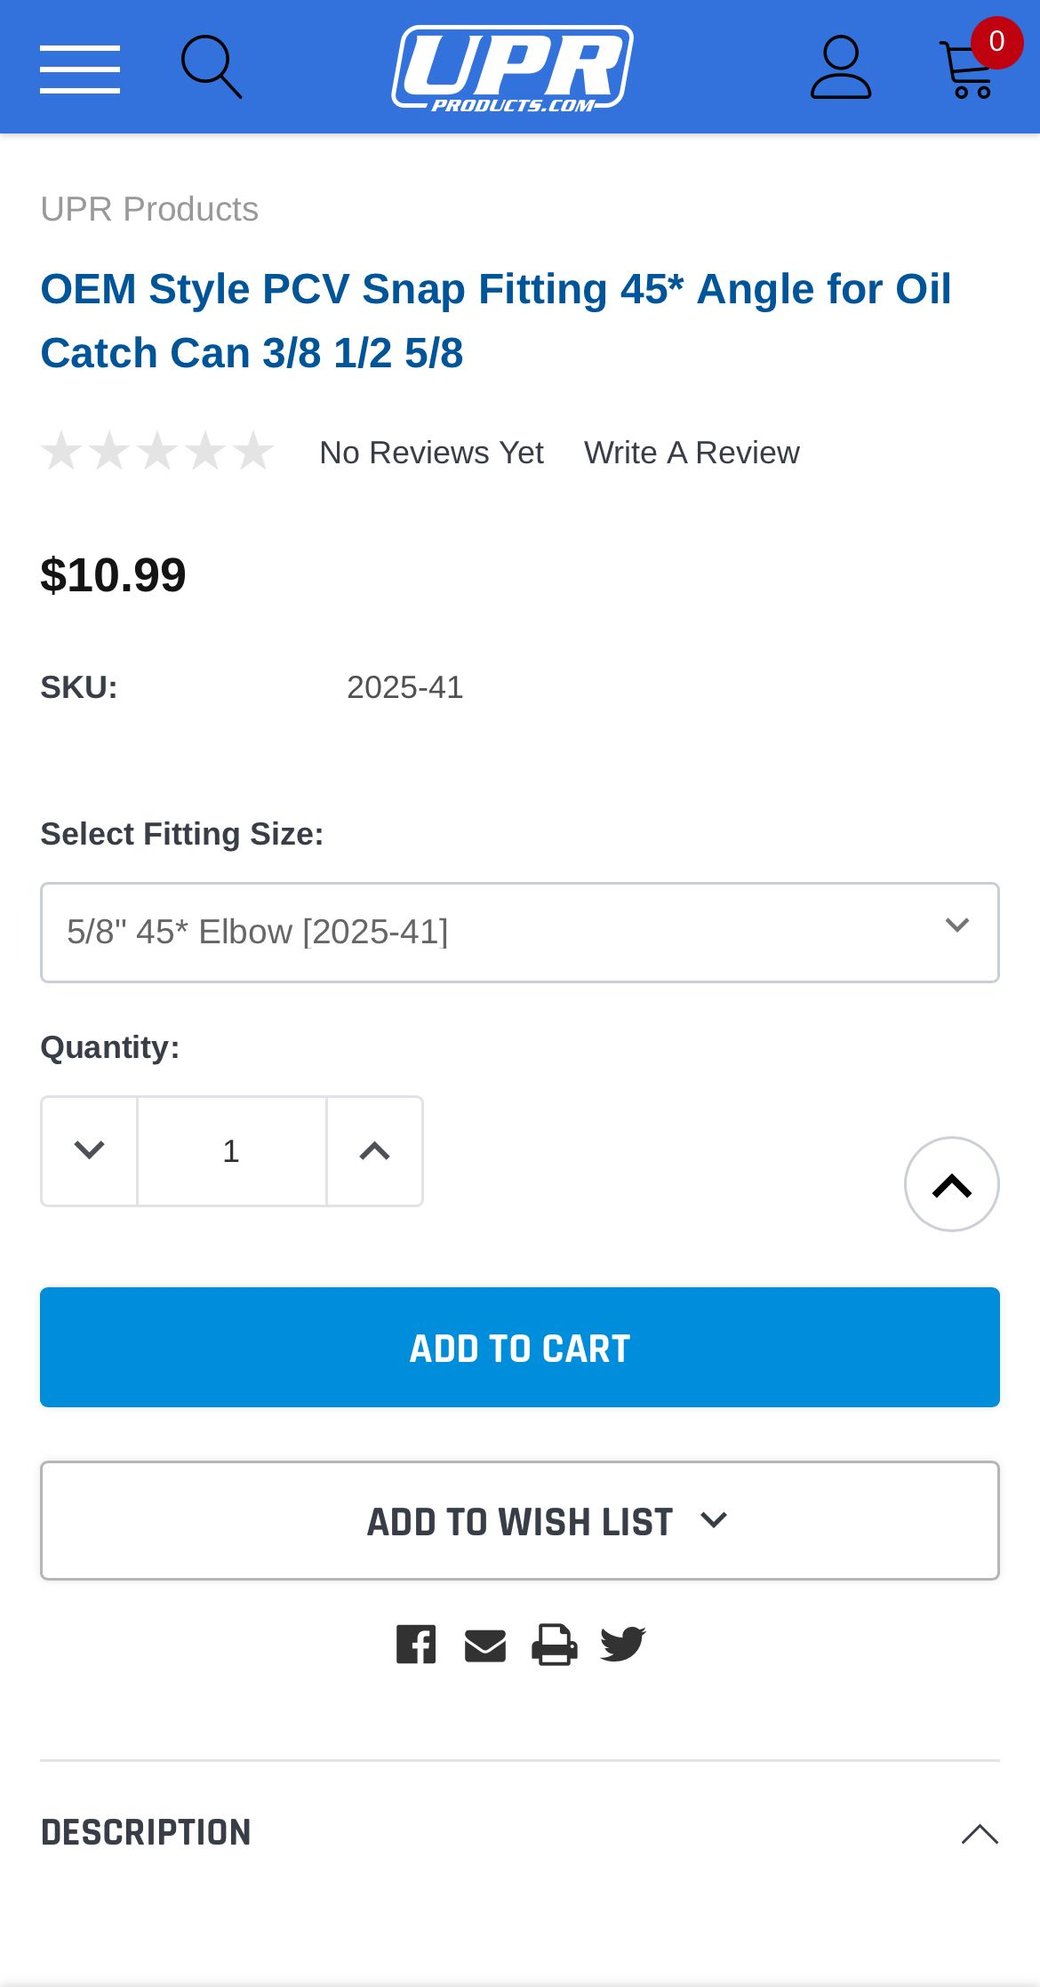Increase quantity with up arrow
This screenshot has width=1040, height=1987.
(375, 1151)
